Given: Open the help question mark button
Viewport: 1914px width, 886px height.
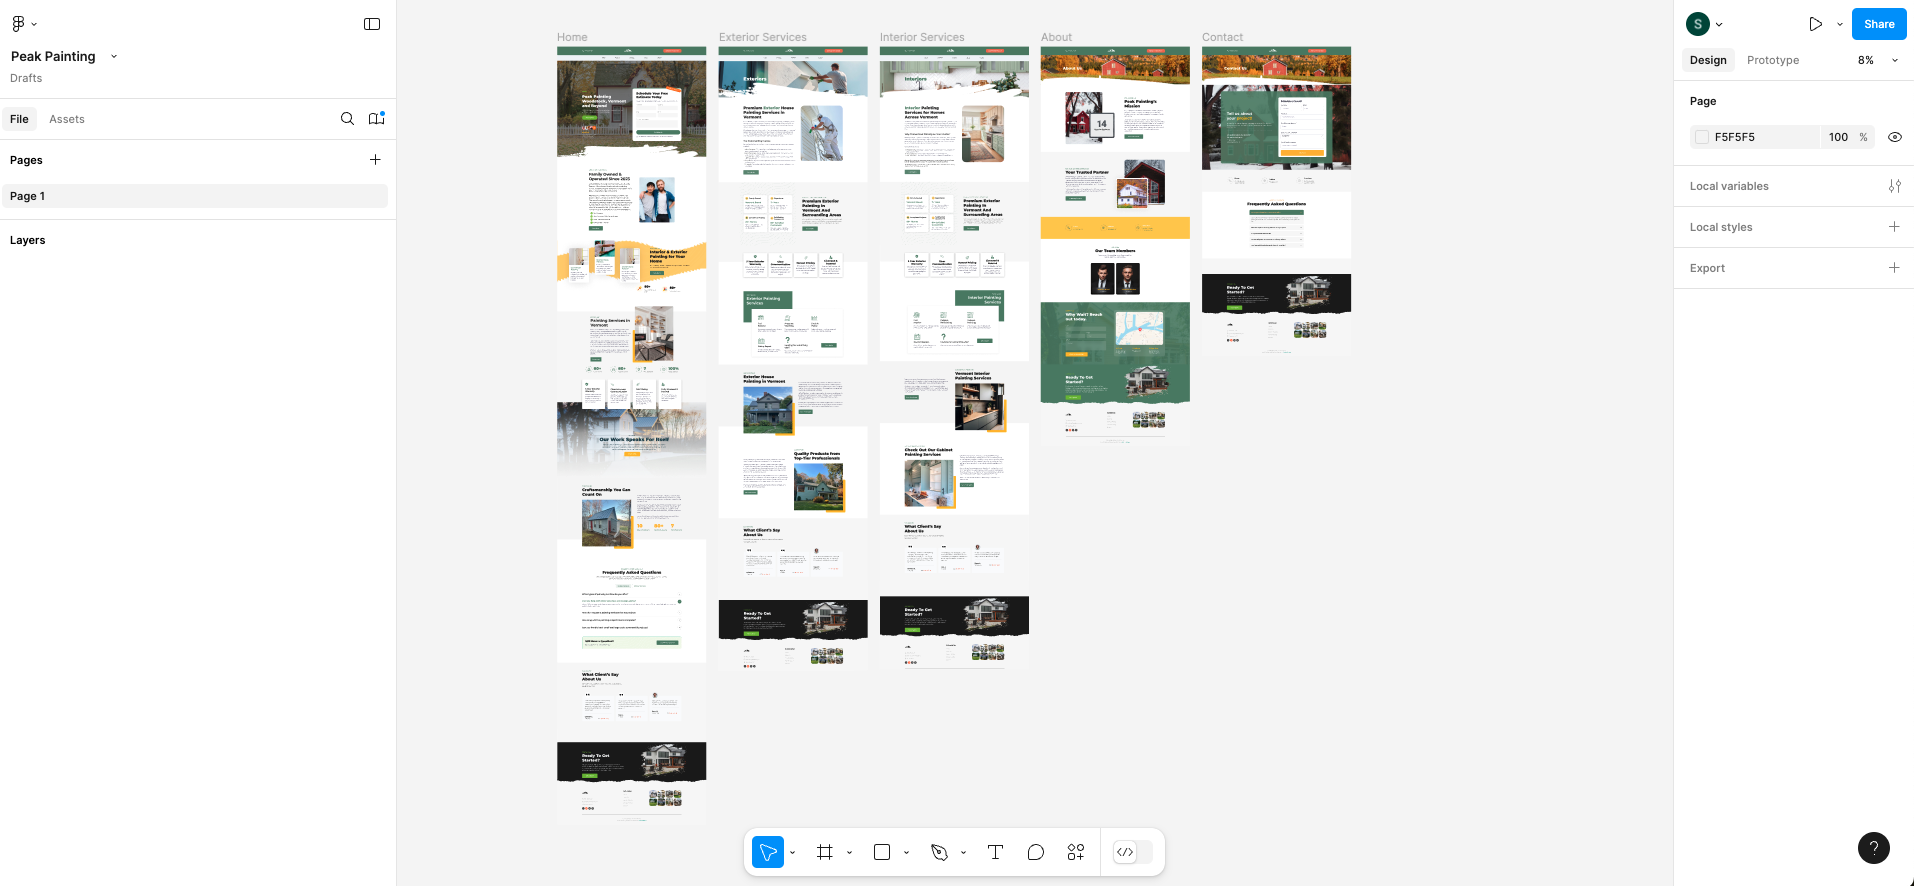Looking at the screenshot, I should point(1874,848).
